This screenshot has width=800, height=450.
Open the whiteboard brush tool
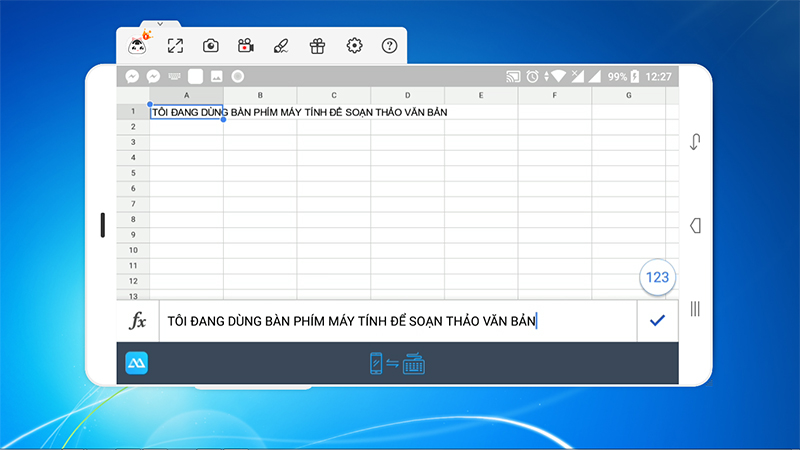pos(281,46)
